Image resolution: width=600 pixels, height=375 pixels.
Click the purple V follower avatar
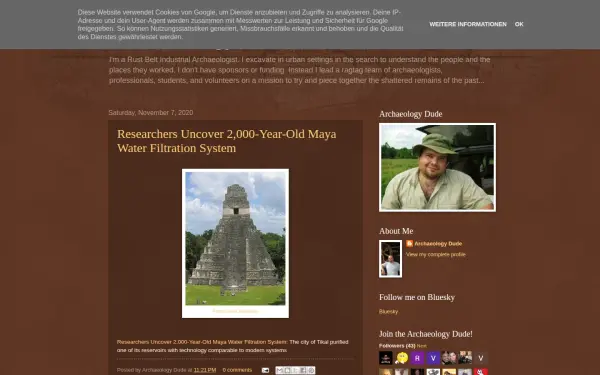pyautogui.click(x=433, y=358)
